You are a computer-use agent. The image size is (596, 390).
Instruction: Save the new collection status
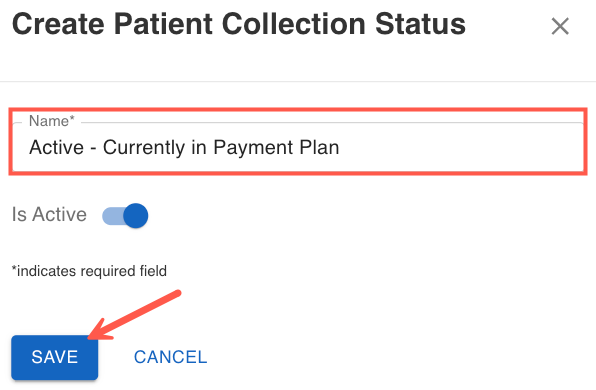(x=55, y=357)
